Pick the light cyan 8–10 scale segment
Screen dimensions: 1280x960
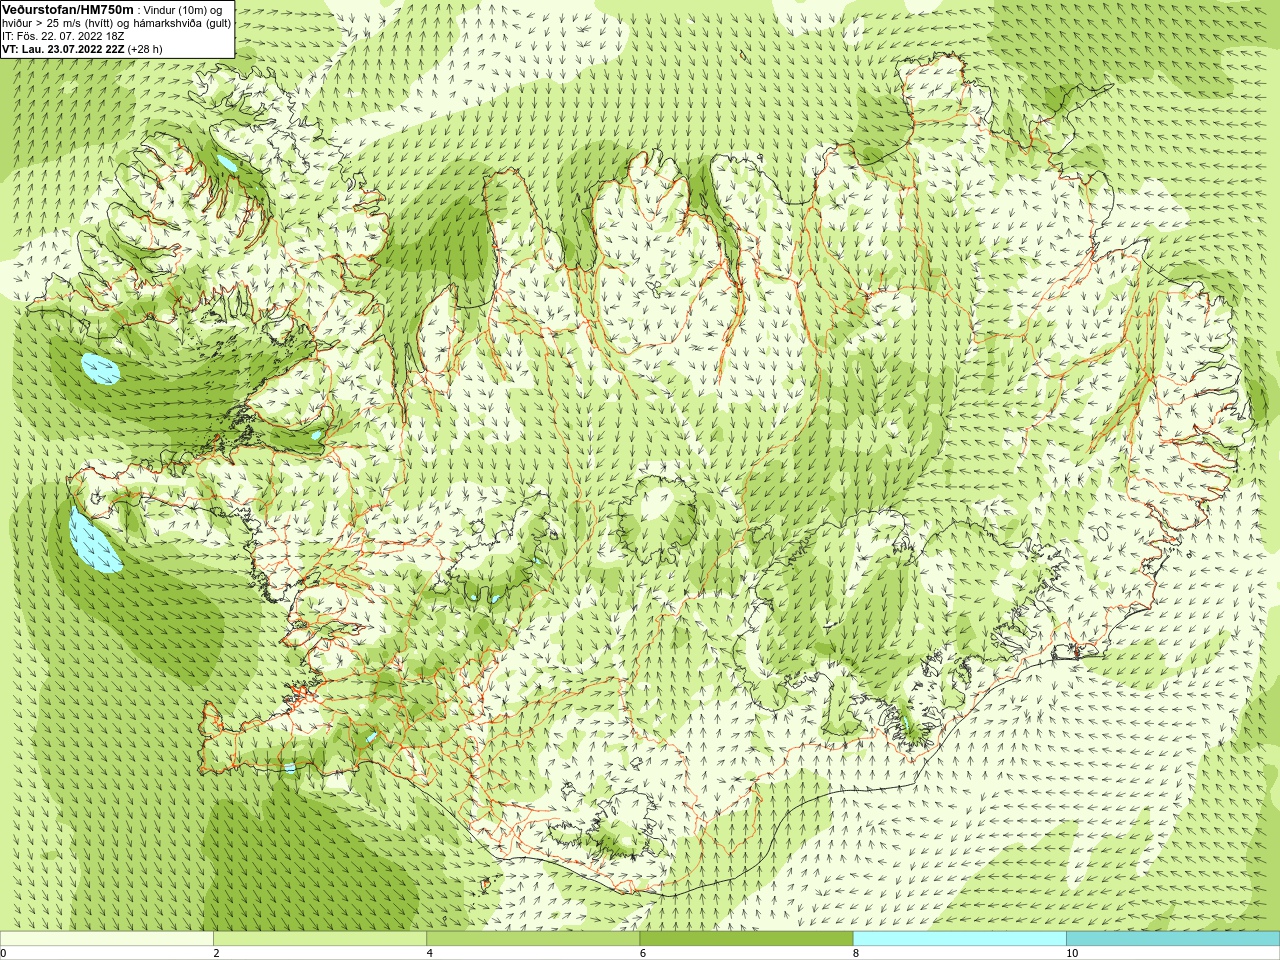tap(960, 939)
